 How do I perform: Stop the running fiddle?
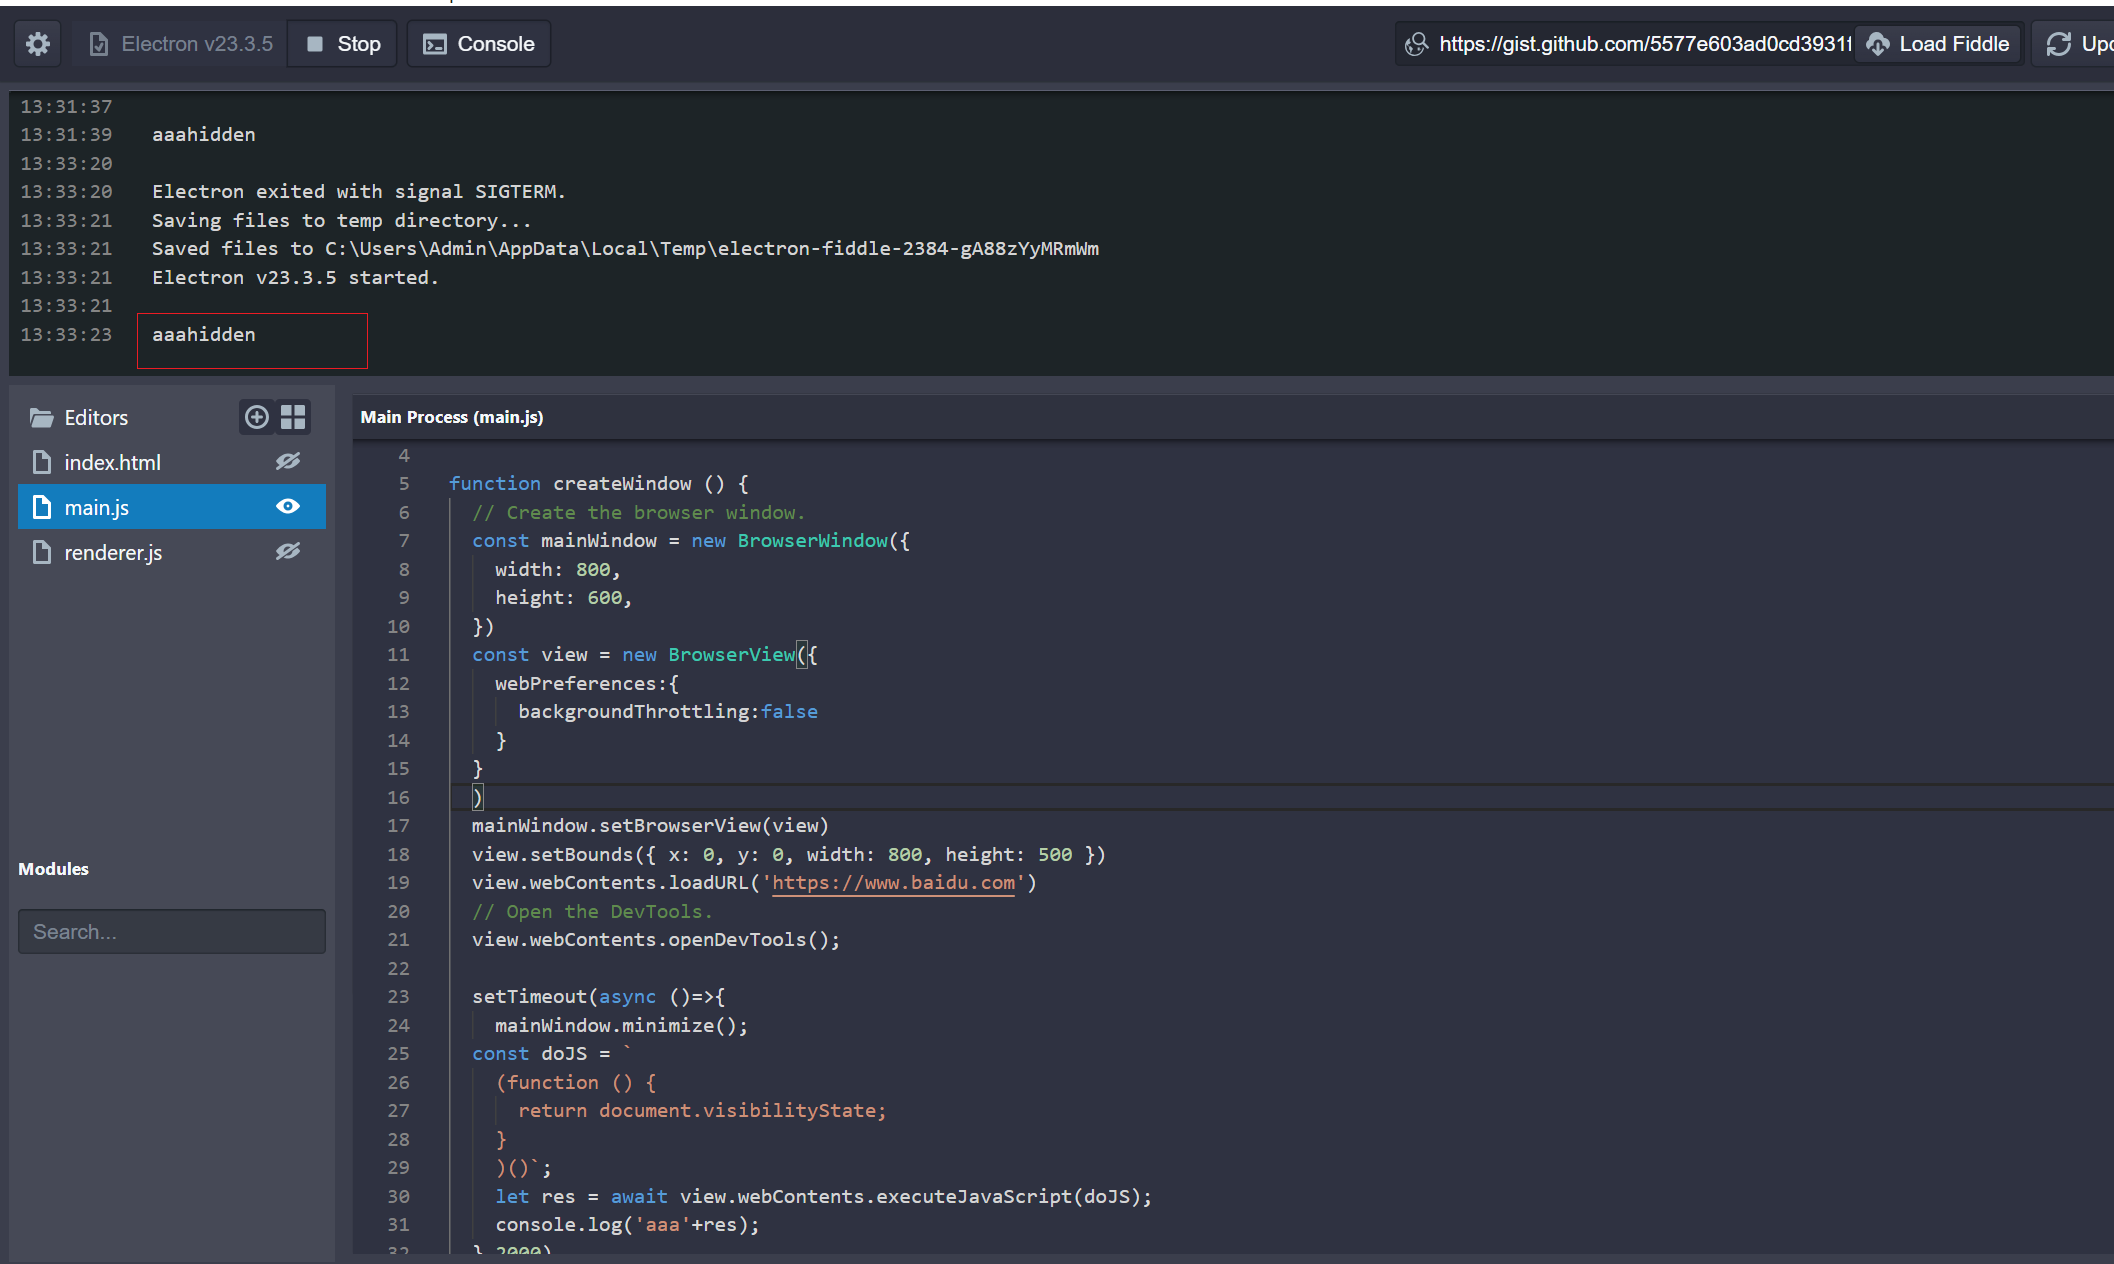pyautogui.click(x=341, y=43)
